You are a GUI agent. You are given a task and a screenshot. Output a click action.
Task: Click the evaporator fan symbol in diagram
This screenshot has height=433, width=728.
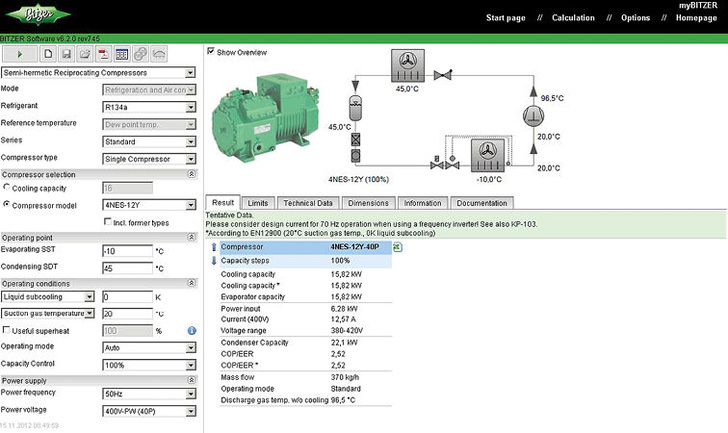click(x=488, y=155)
